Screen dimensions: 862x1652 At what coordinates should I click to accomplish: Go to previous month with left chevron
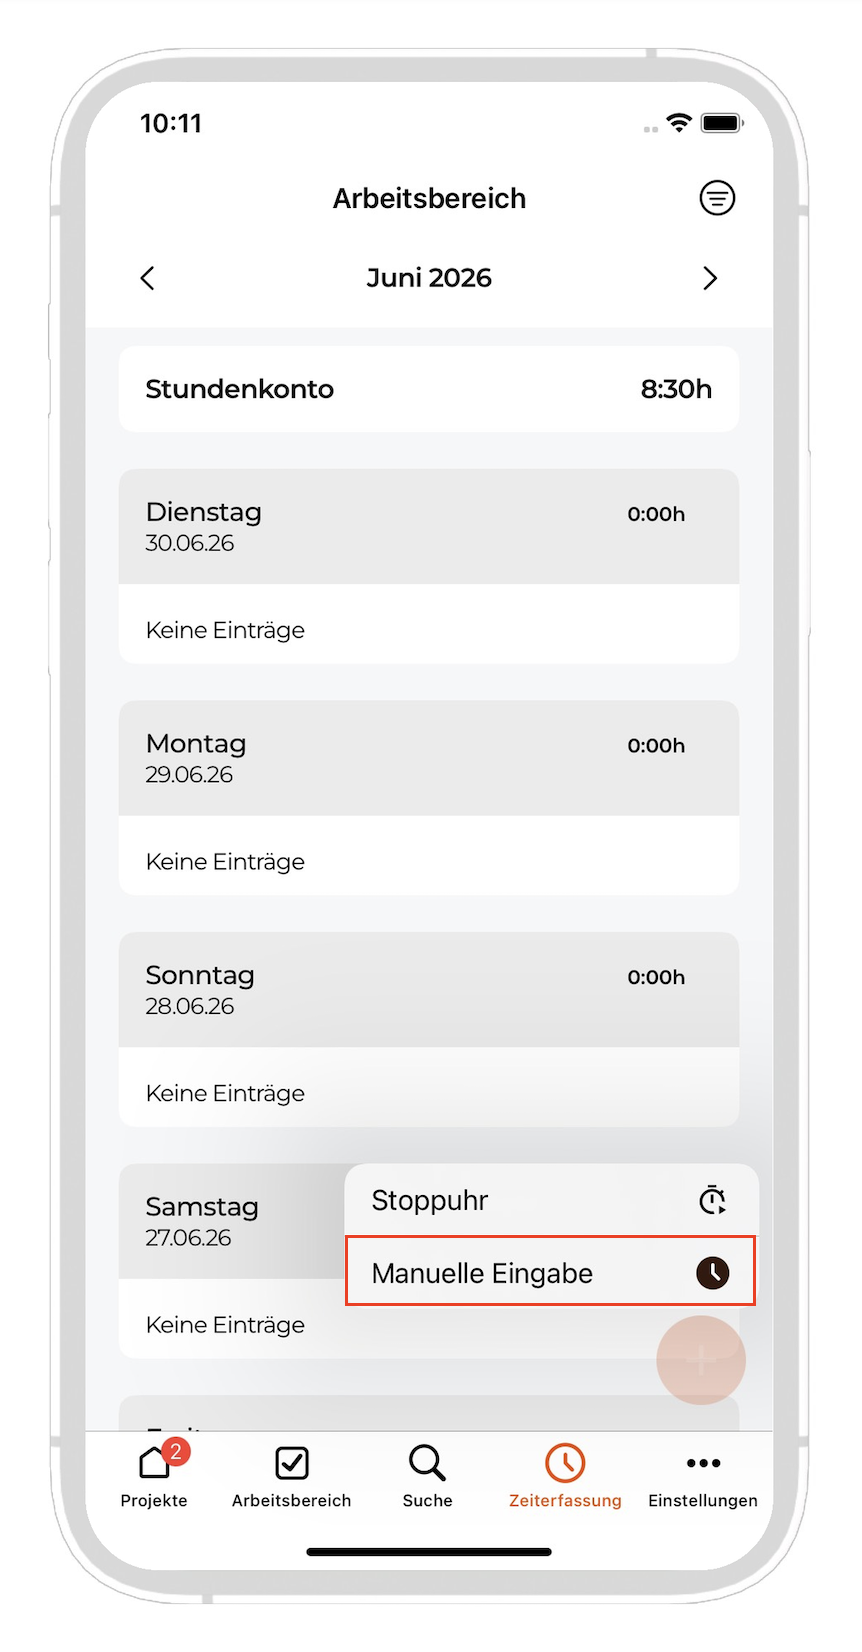click(x=148, y=278)
